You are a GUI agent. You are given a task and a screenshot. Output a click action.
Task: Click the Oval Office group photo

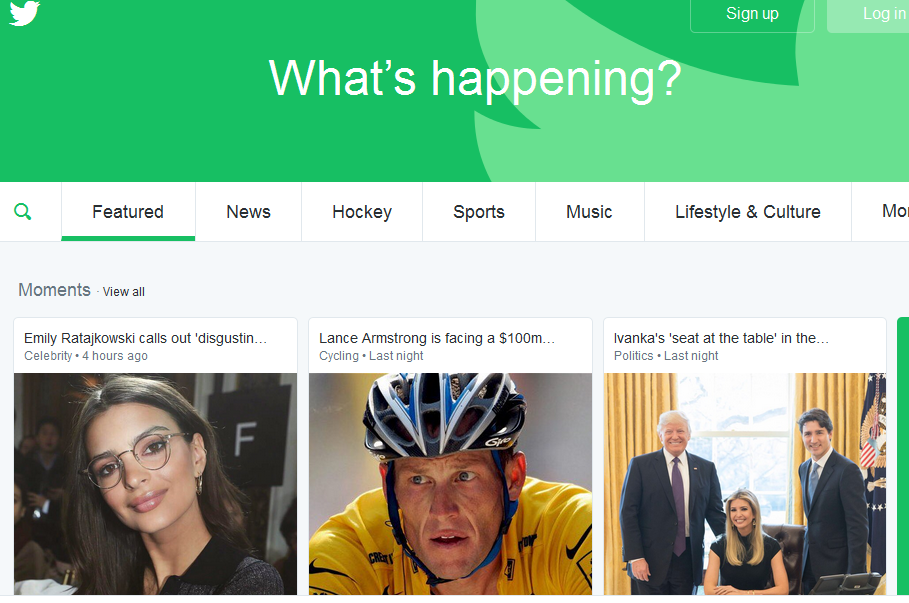pyautogui.click(x=745, y=484)
